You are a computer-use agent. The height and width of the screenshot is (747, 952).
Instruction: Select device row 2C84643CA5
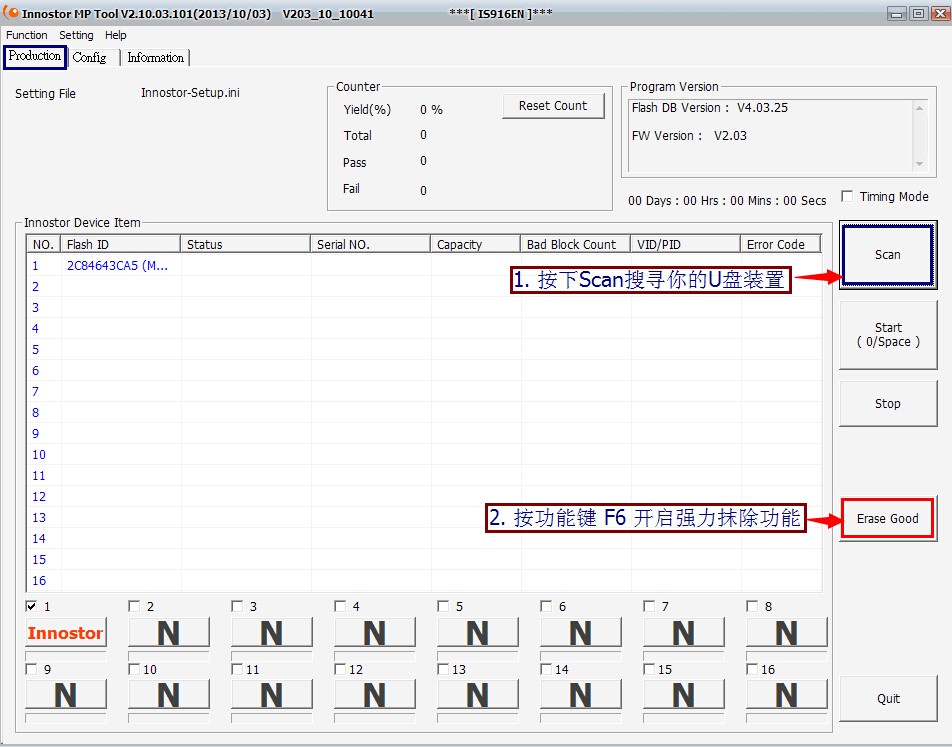[x=424, y=265]
